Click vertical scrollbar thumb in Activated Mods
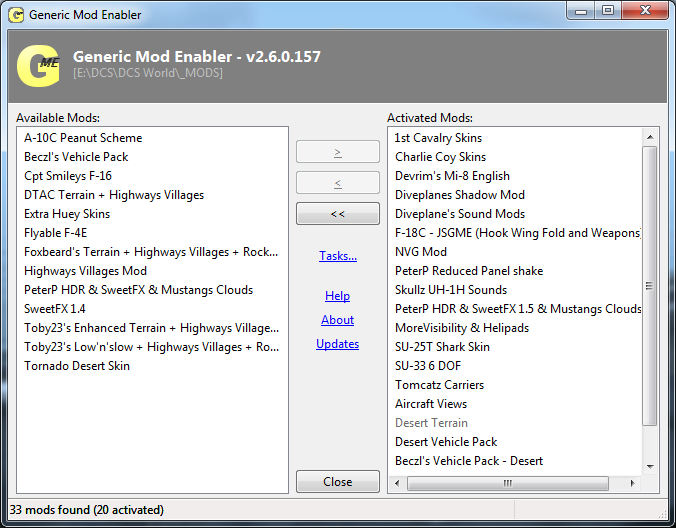The image size is (676, 528). point(649,286)
